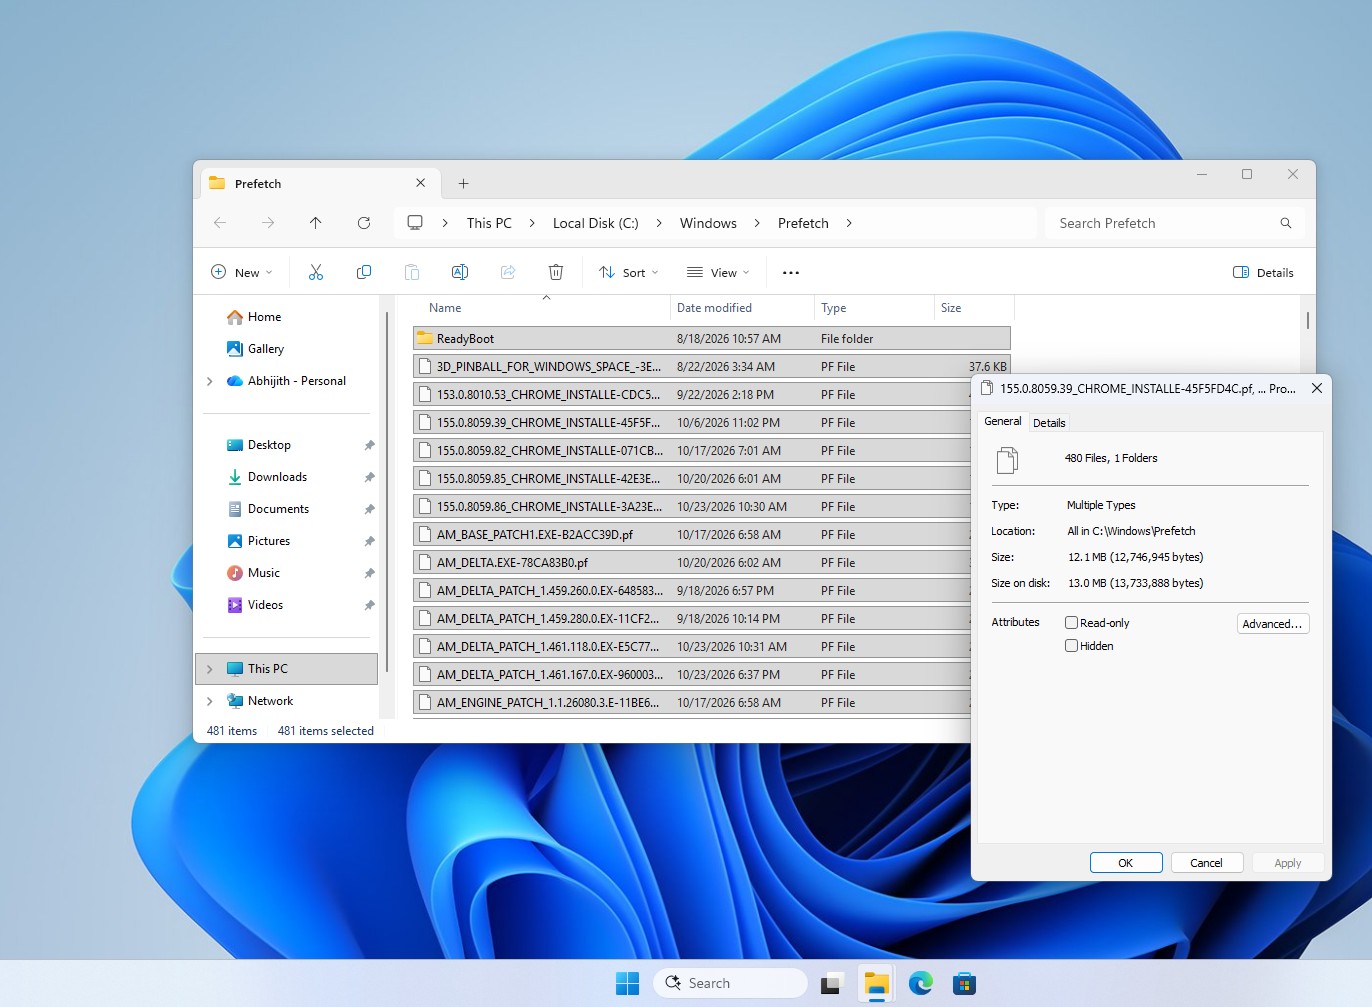Go up one folder level arrow
The height and width of the screenshot is (1007, 1372).
[316, 223]
